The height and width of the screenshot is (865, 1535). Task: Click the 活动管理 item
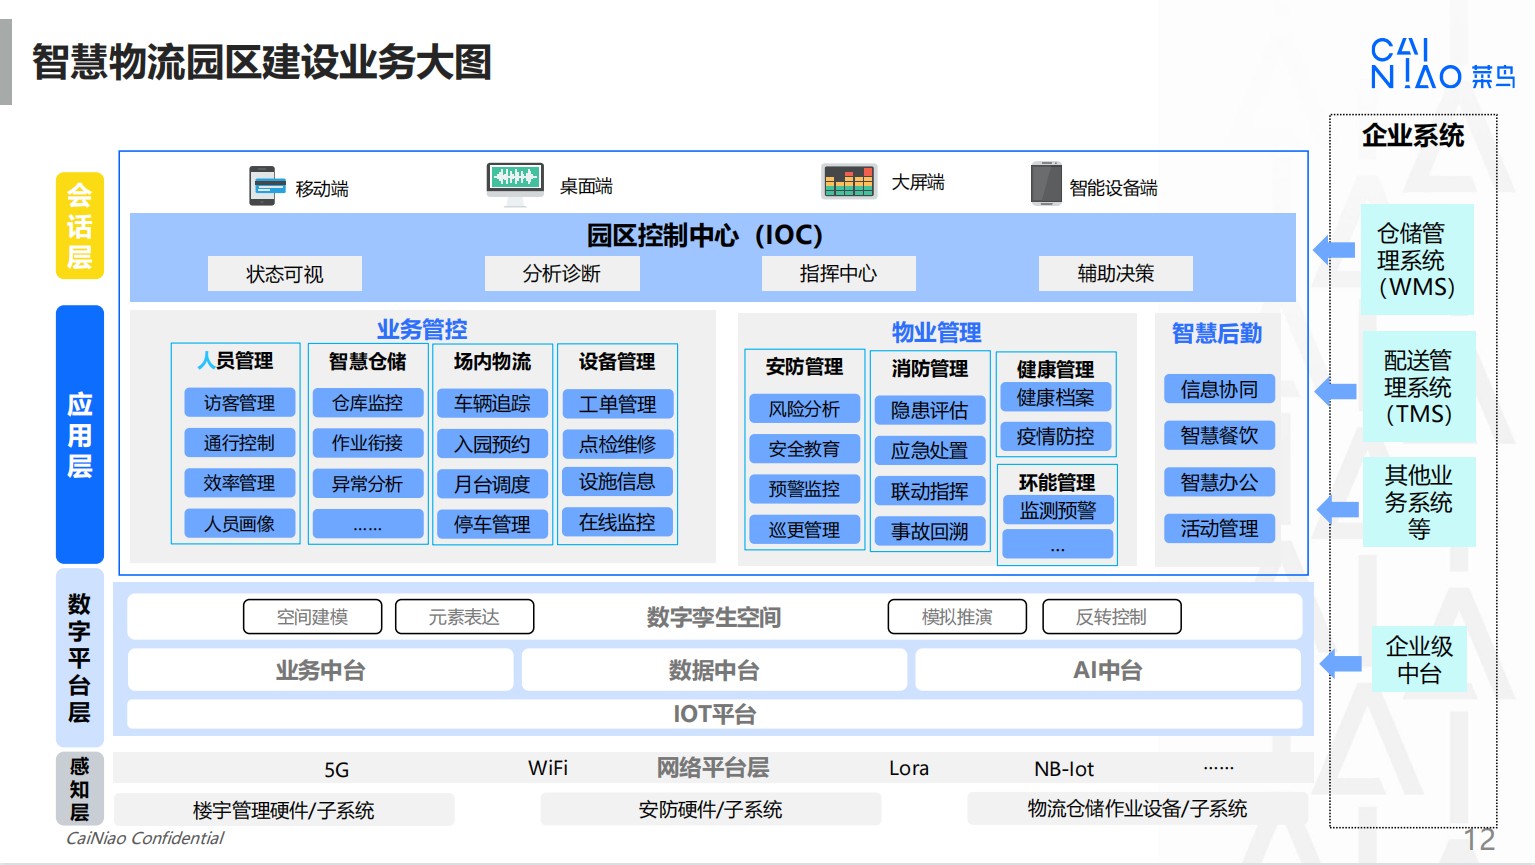tap(1219, 528)
